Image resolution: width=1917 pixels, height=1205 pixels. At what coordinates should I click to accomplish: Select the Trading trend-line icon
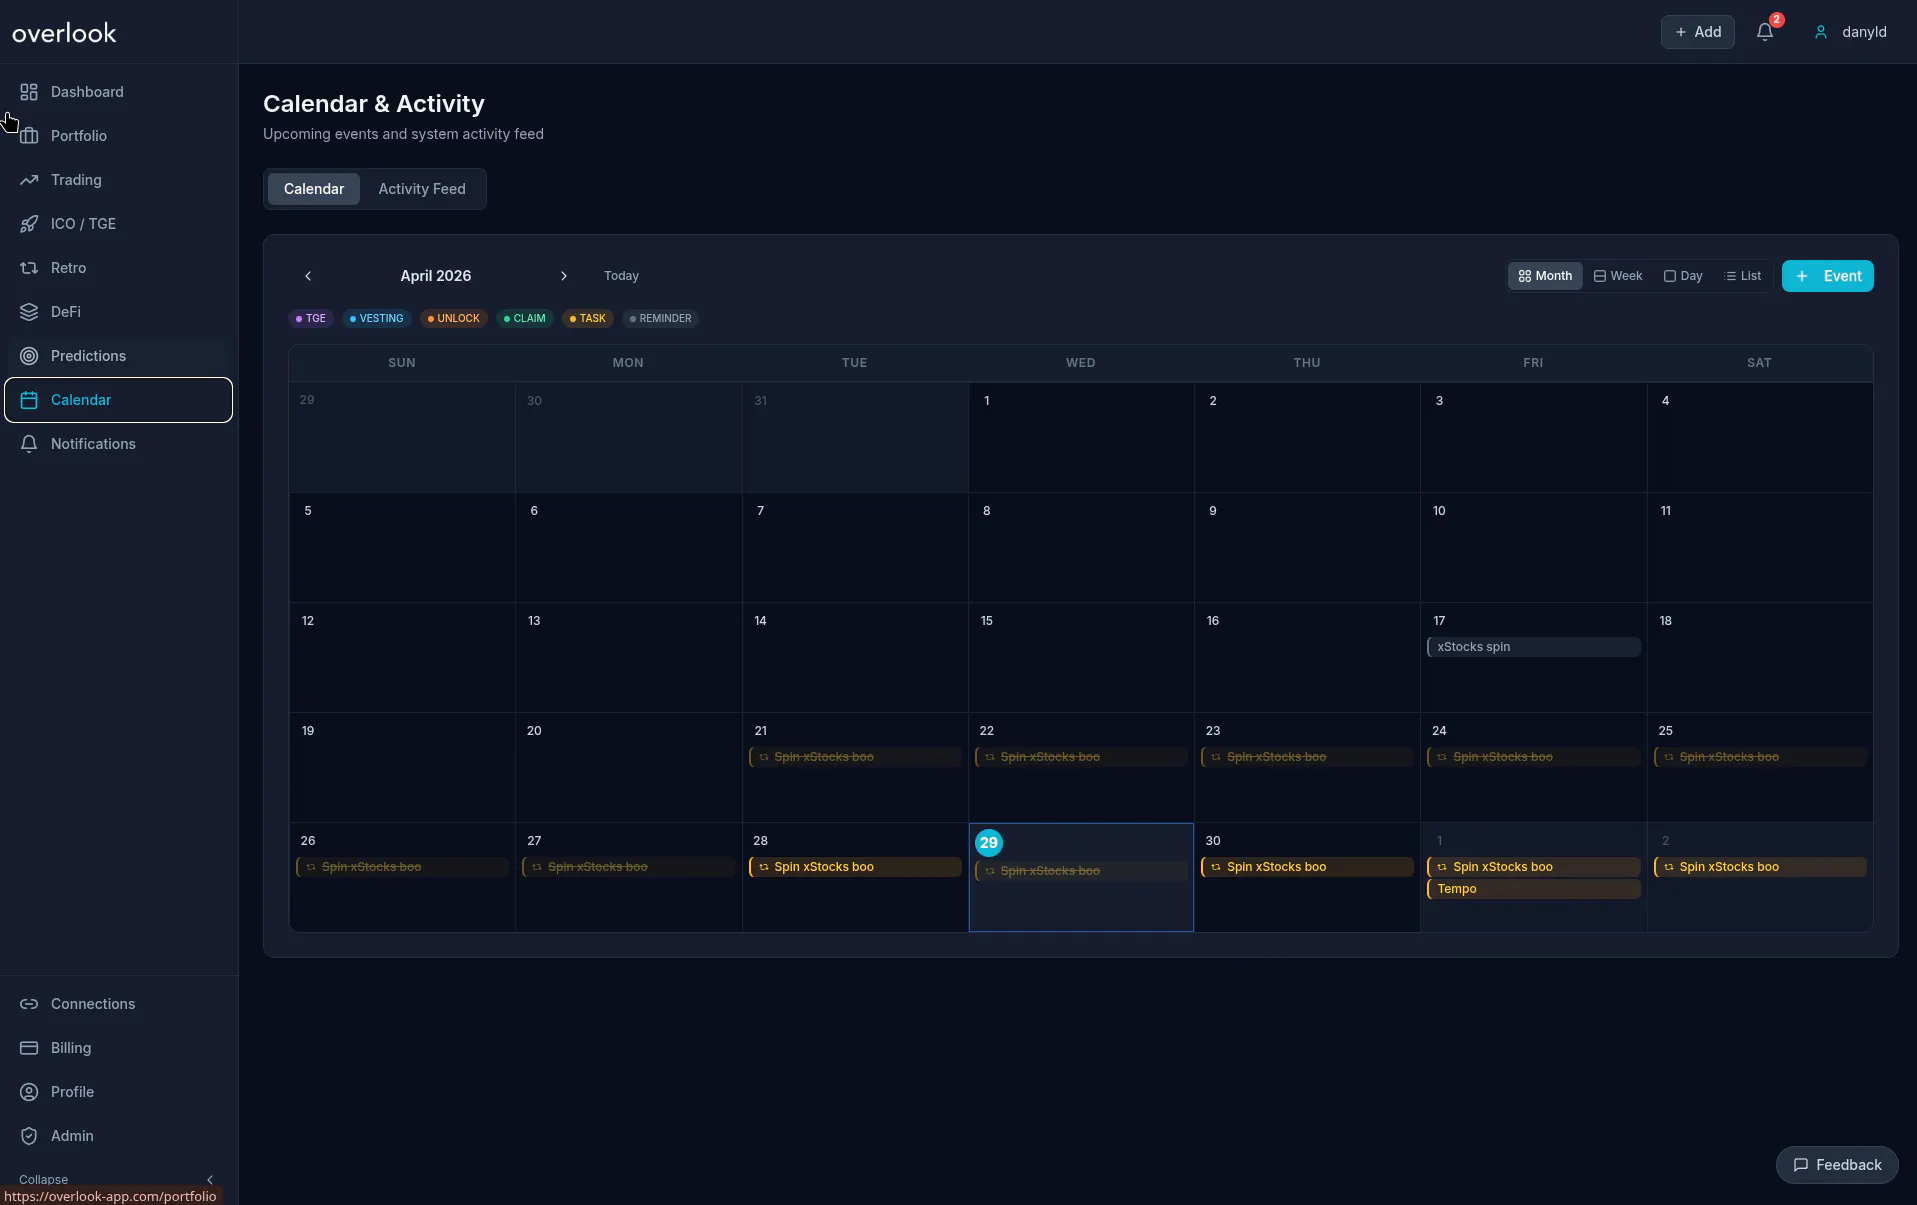[x=29, y=180]
